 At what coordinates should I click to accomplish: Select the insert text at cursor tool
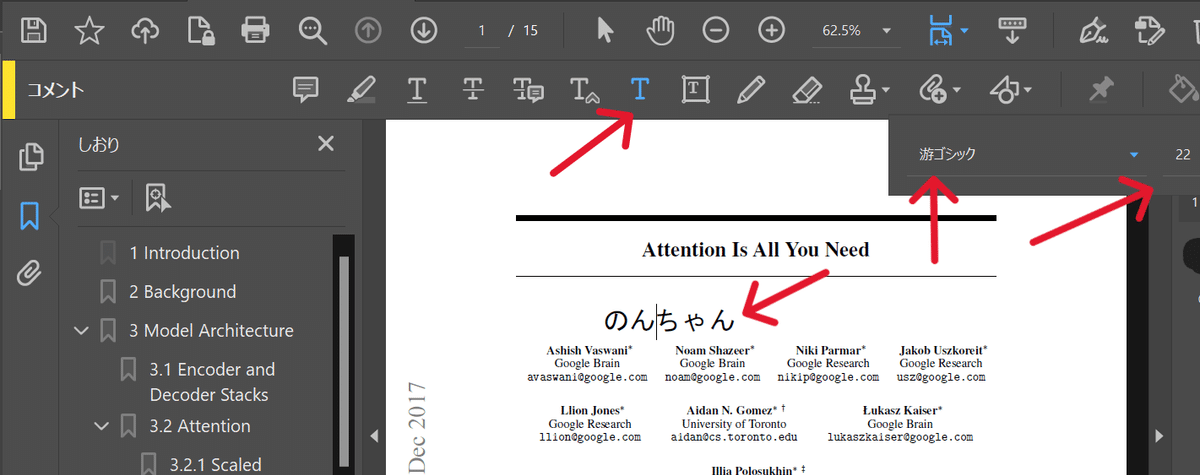585,90
